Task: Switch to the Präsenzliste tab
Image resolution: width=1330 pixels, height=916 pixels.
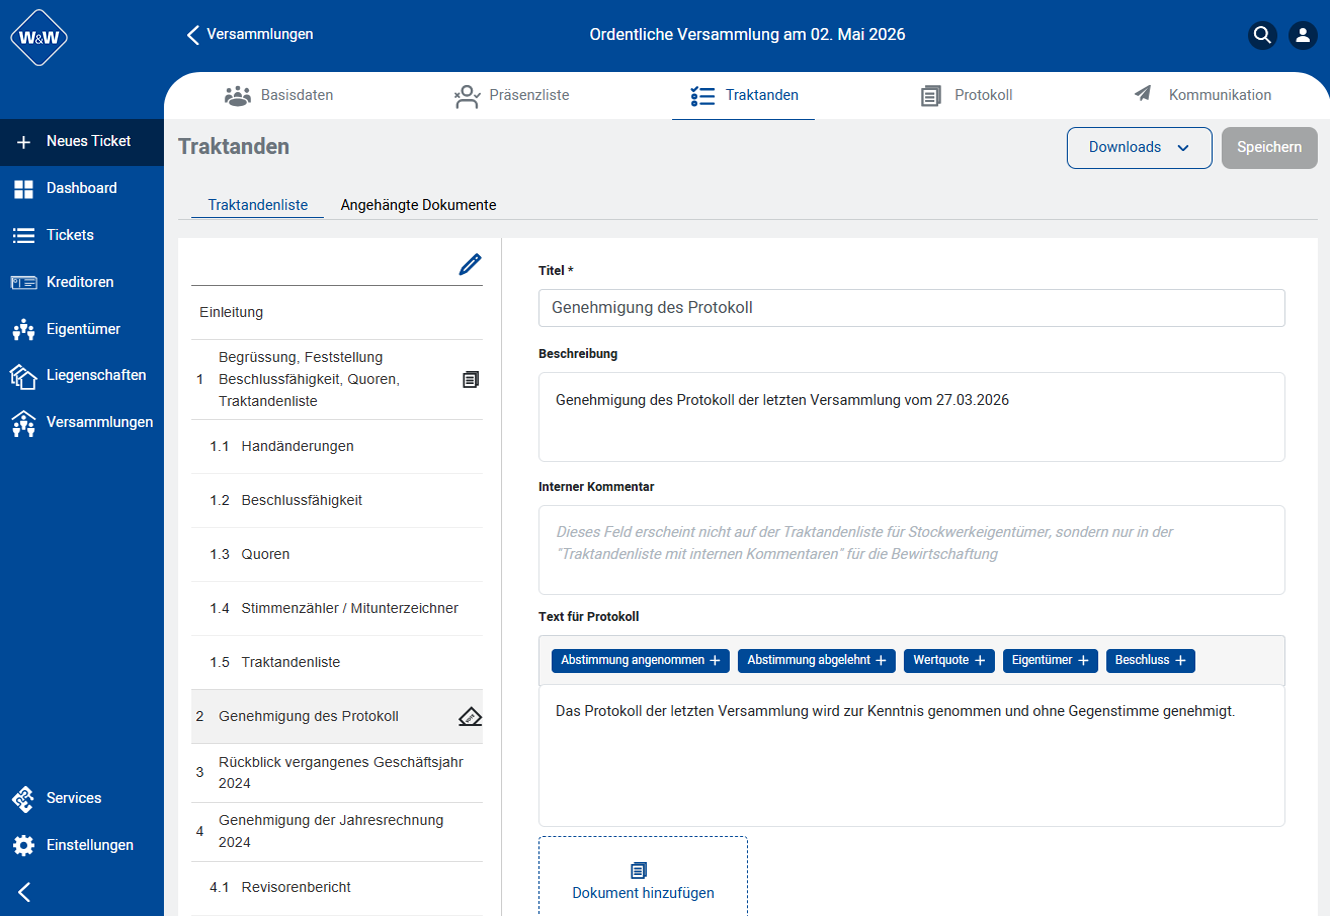Action: (511, 95)
